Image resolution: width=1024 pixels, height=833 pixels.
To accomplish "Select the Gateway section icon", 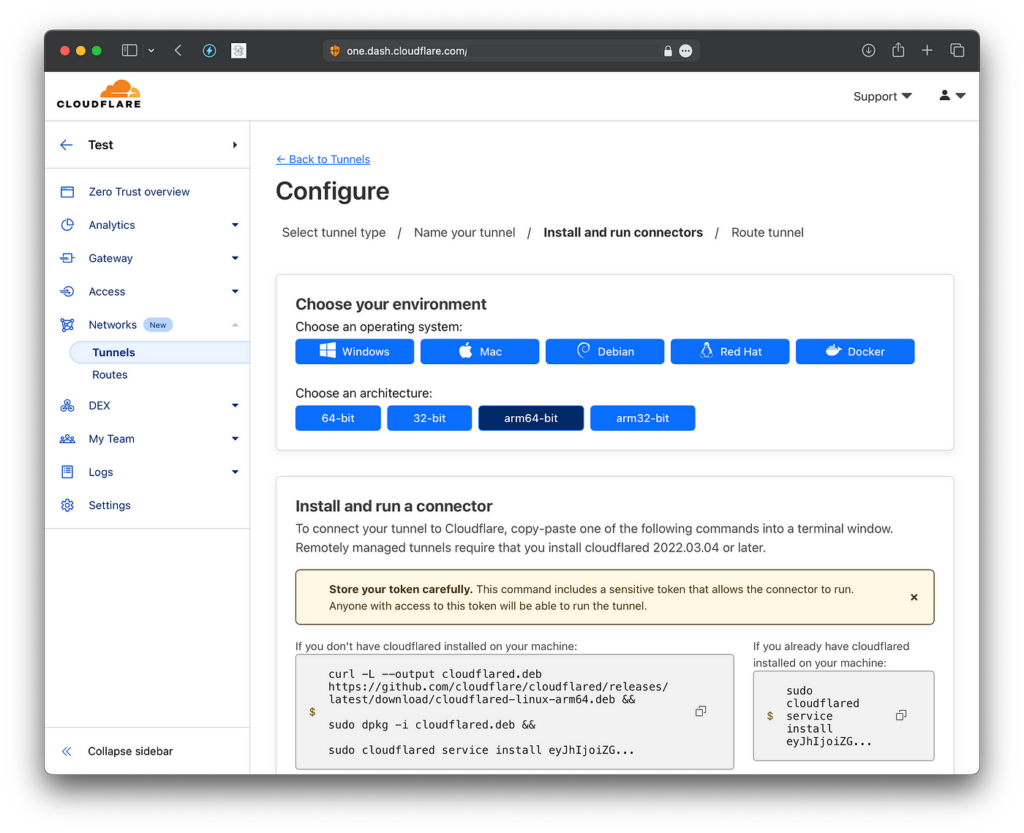I will point(67,258).
